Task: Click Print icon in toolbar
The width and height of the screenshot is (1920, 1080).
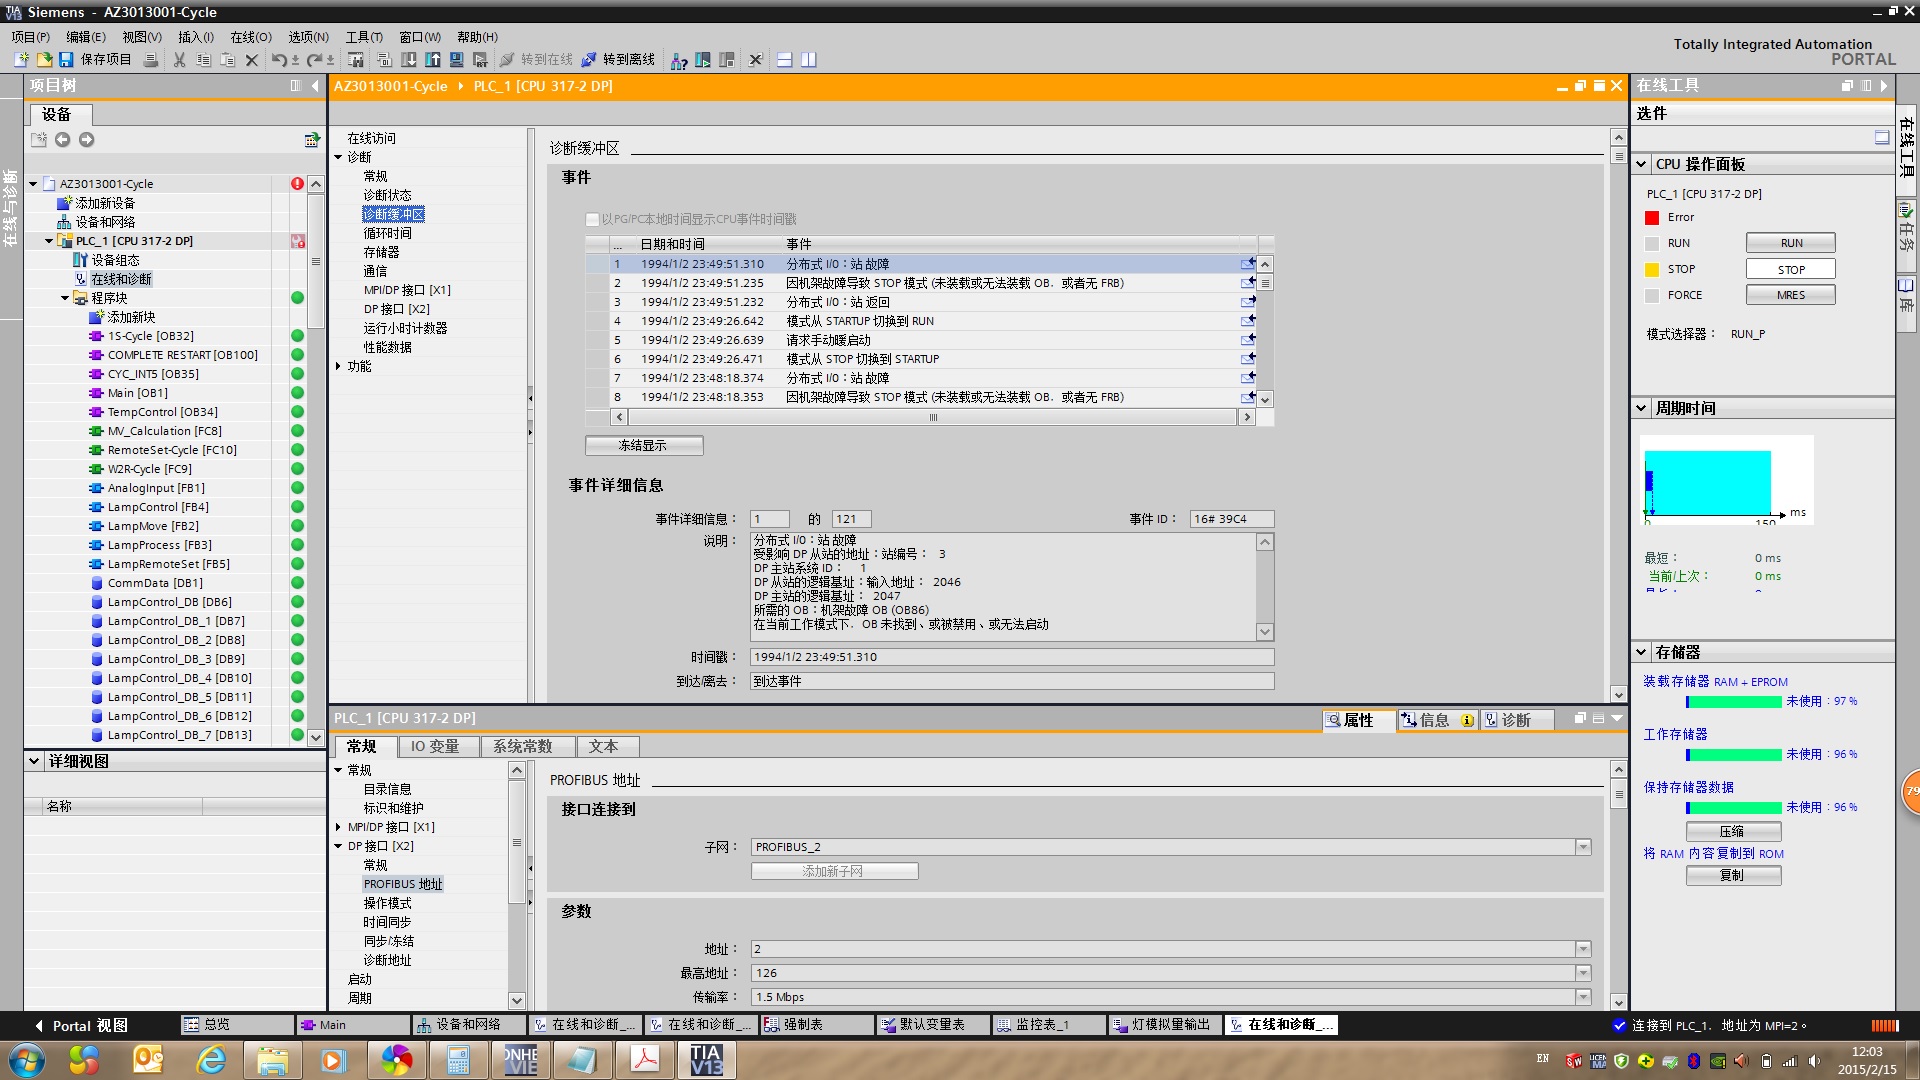Action: (x=150, y=60)
